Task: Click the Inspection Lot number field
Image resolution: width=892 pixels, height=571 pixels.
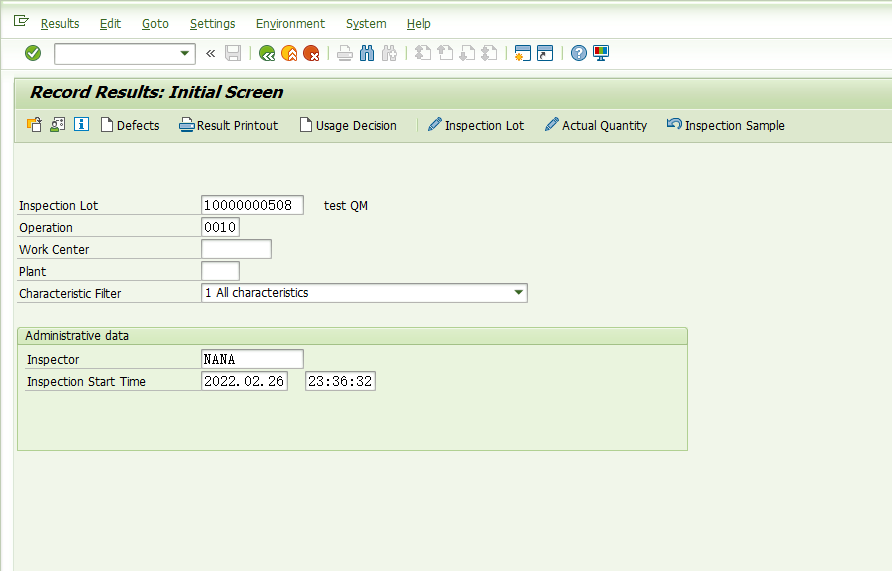Action: (252, 205)
